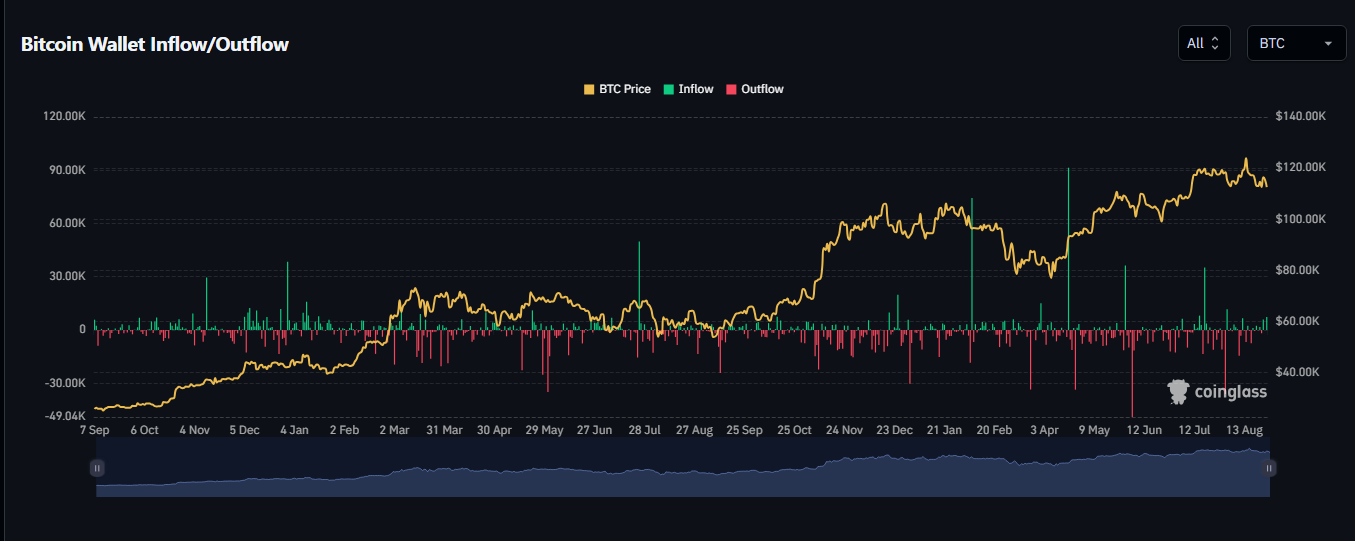Click the $60.00K right axis label

click(x=1298, y=321)
